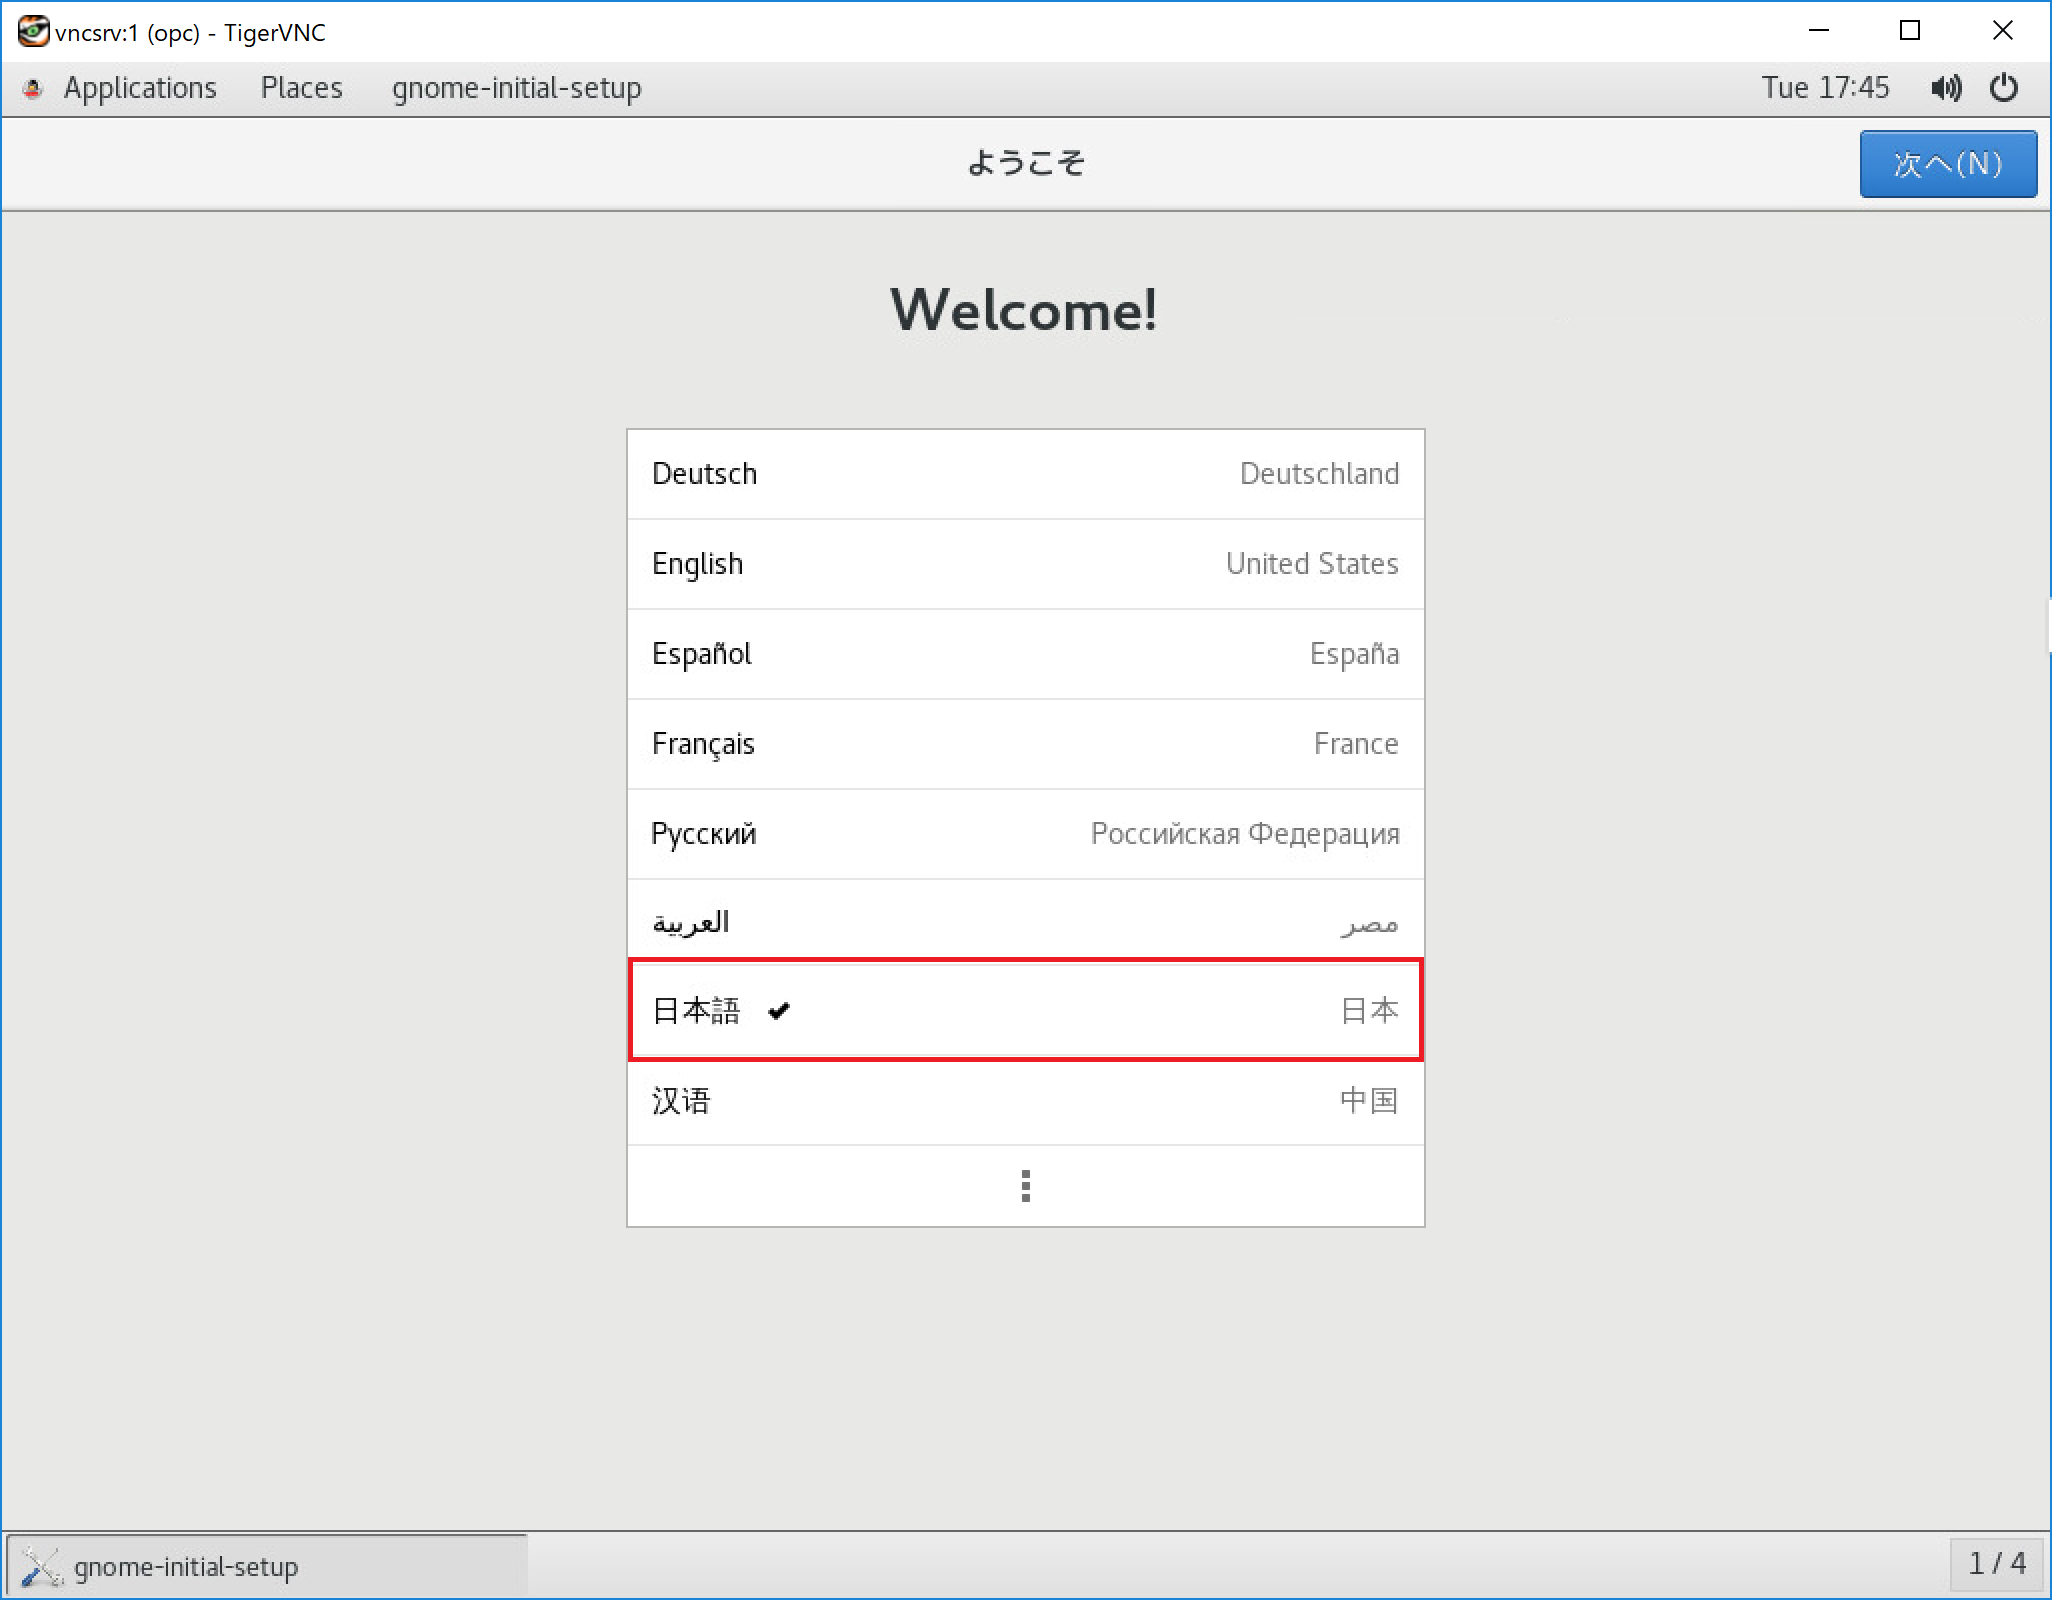Select the Arabic العربية language row
Image resolution: width=2052 pixels, height=1600 pixels.
tap(1025, 922)
